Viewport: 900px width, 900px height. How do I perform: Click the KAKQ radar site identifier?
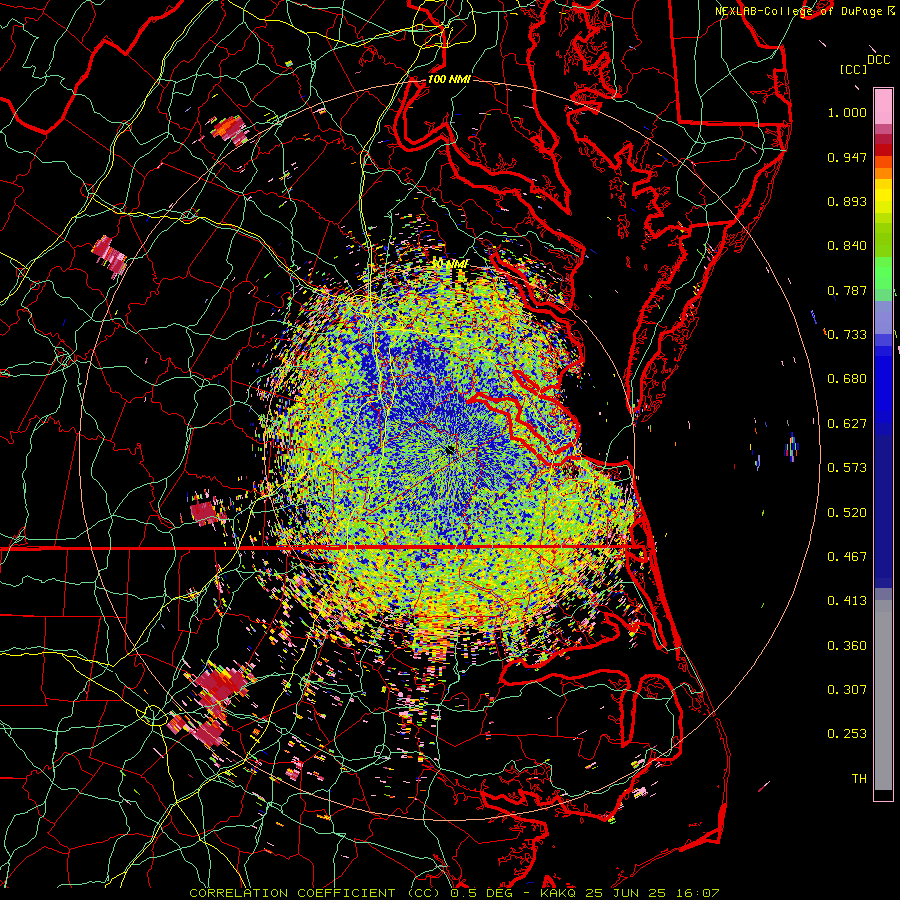coord(560,893)
